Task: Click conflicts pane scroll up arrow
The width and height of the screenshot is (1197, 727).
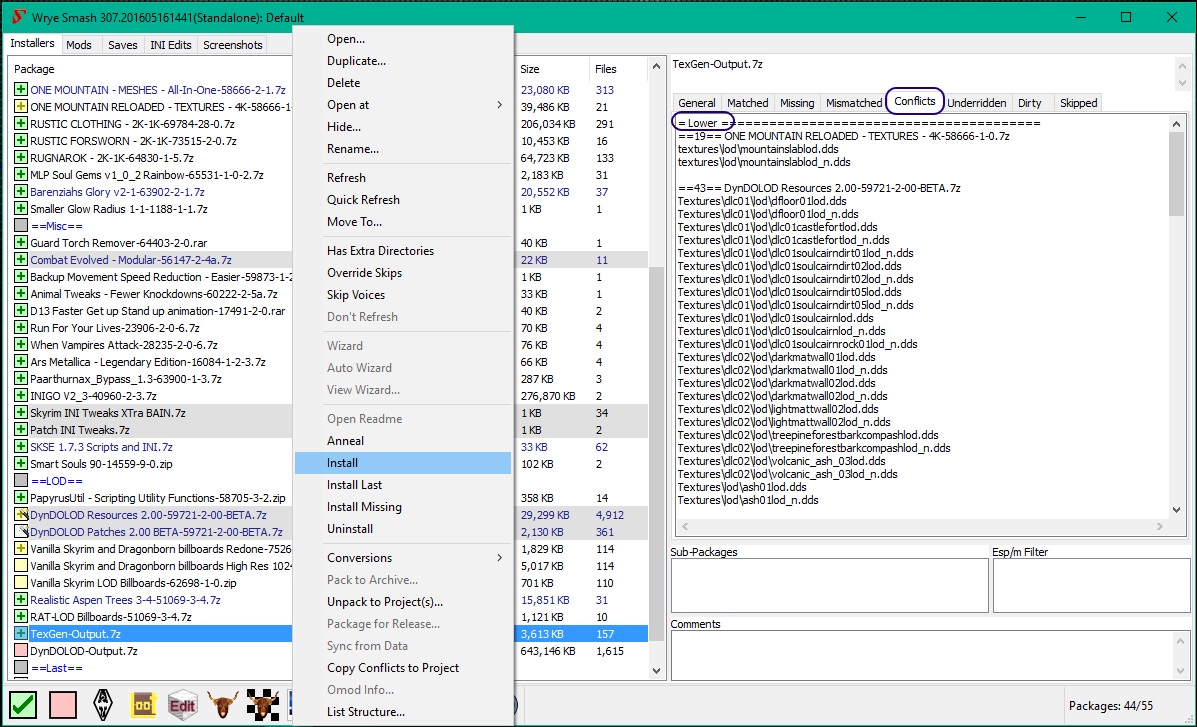Action: (x=1176, y=124)
